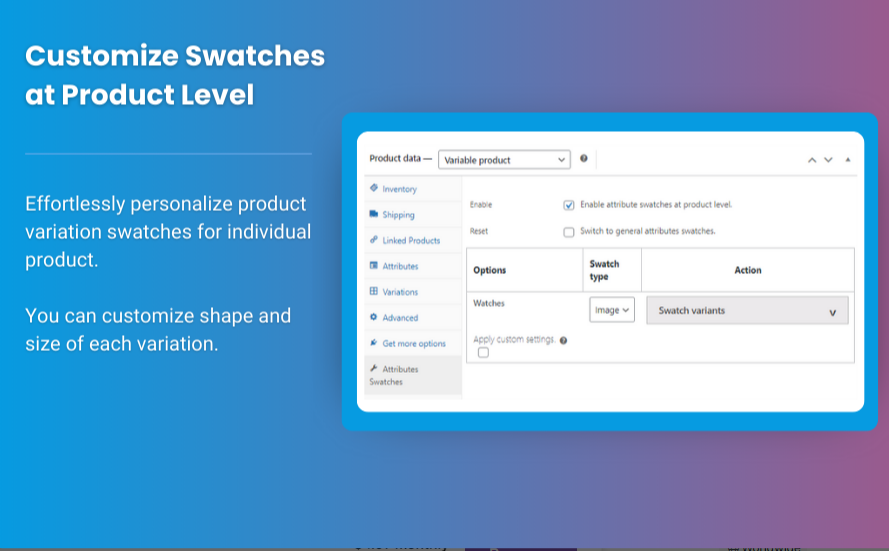This screenshot has width=889, height=551.
Task: Expand the Swatch variants panel
Action: [747, 311]
